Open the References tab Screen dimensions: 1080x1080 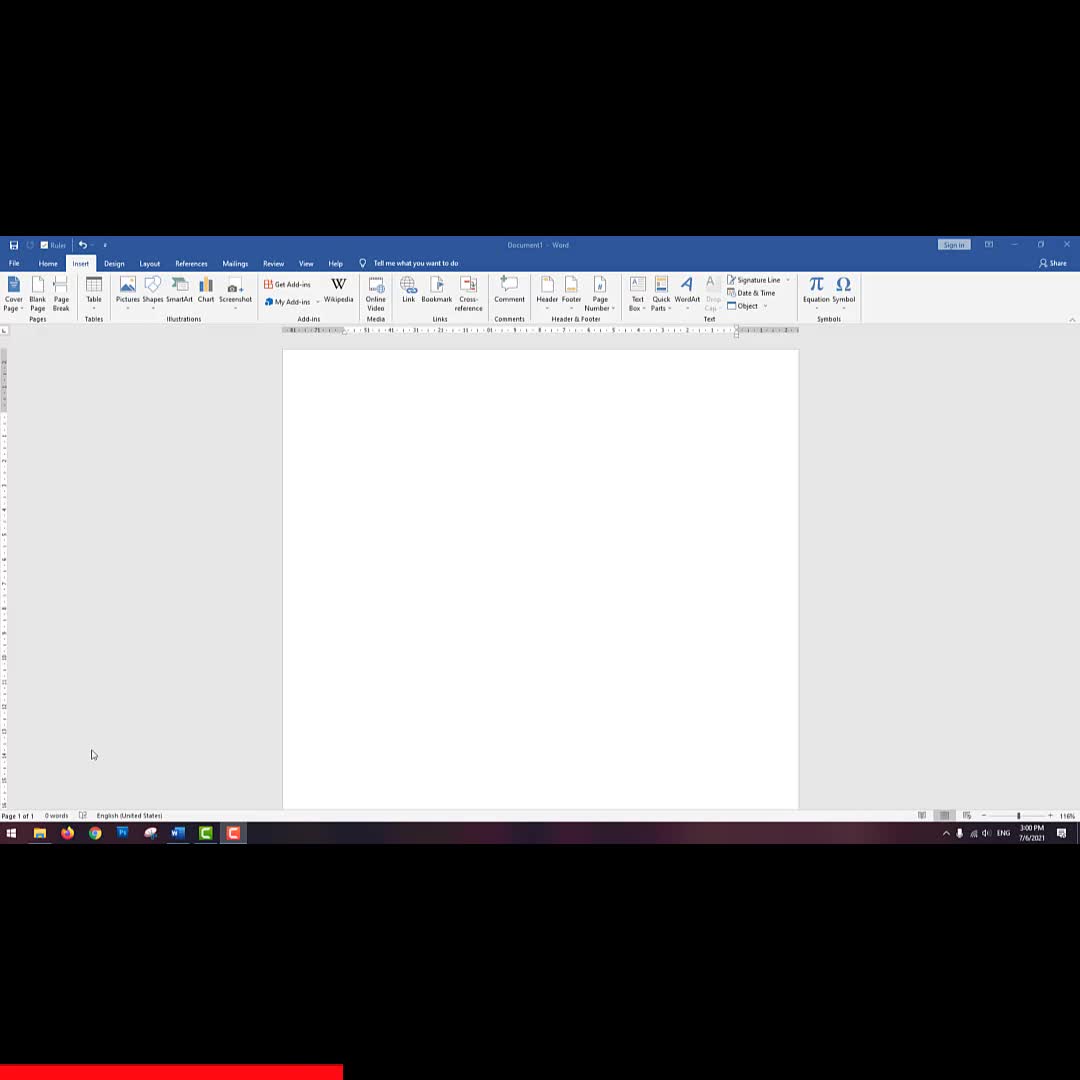click(x=191, y=263)
